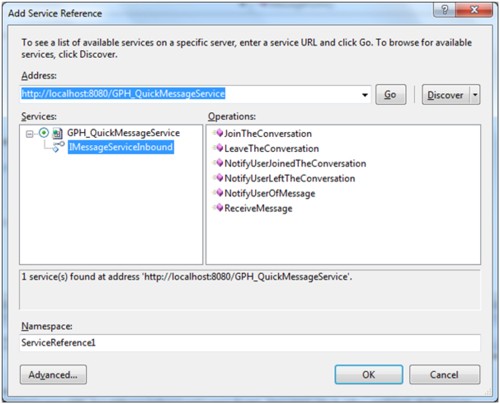
Task: Collapse the GPH_QuickMessageService tree node
Action: (30, 134)
